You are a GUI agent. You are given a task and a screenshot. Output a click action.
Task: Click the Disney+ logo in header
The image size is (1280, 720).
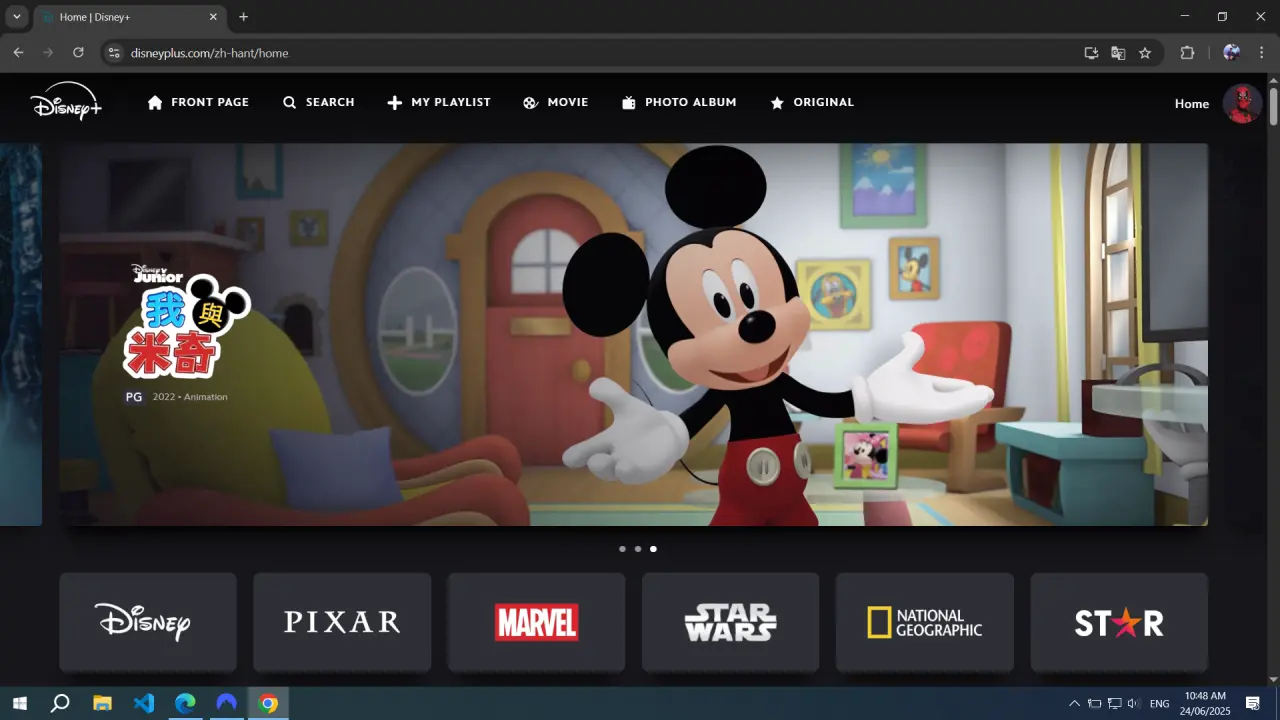[66, 101]
